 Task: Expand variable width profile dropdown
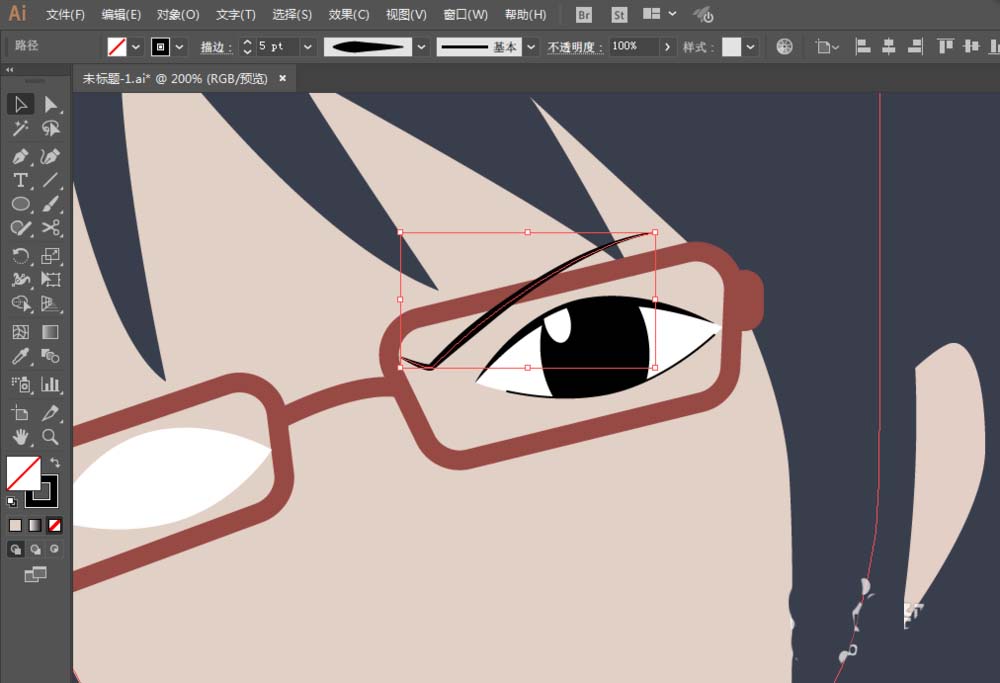tap(421, 47)
